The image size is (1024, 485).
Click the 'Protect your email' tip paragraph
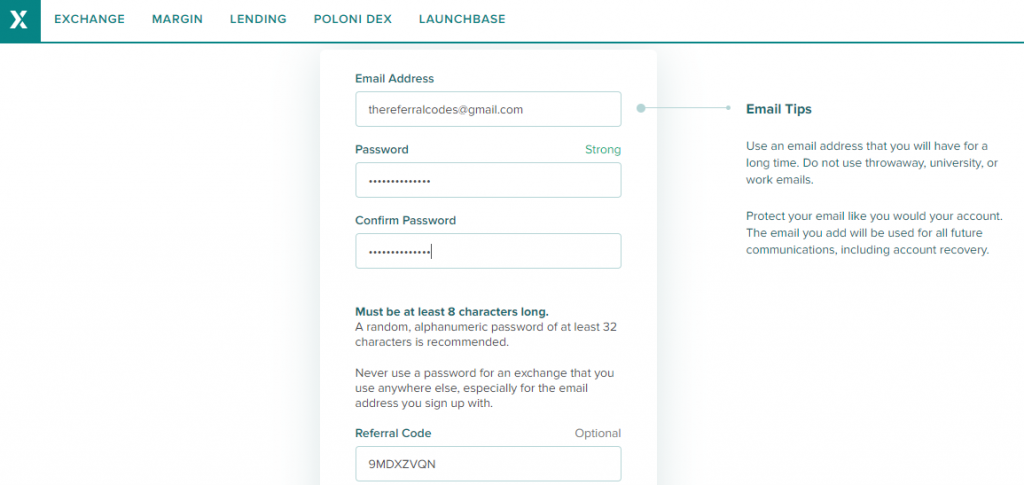[x=874, y=233]
